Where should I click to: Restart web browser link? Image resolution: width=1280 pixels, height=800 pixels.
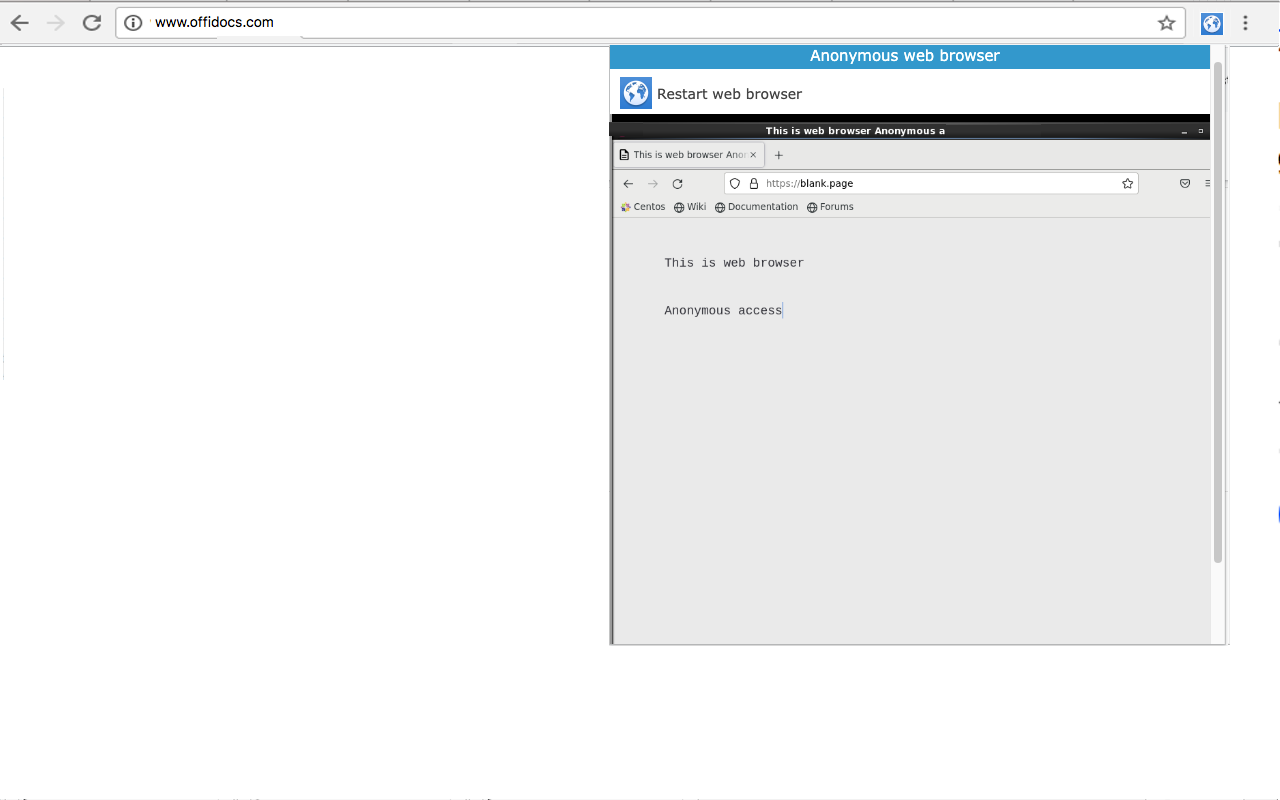(729, 94)
